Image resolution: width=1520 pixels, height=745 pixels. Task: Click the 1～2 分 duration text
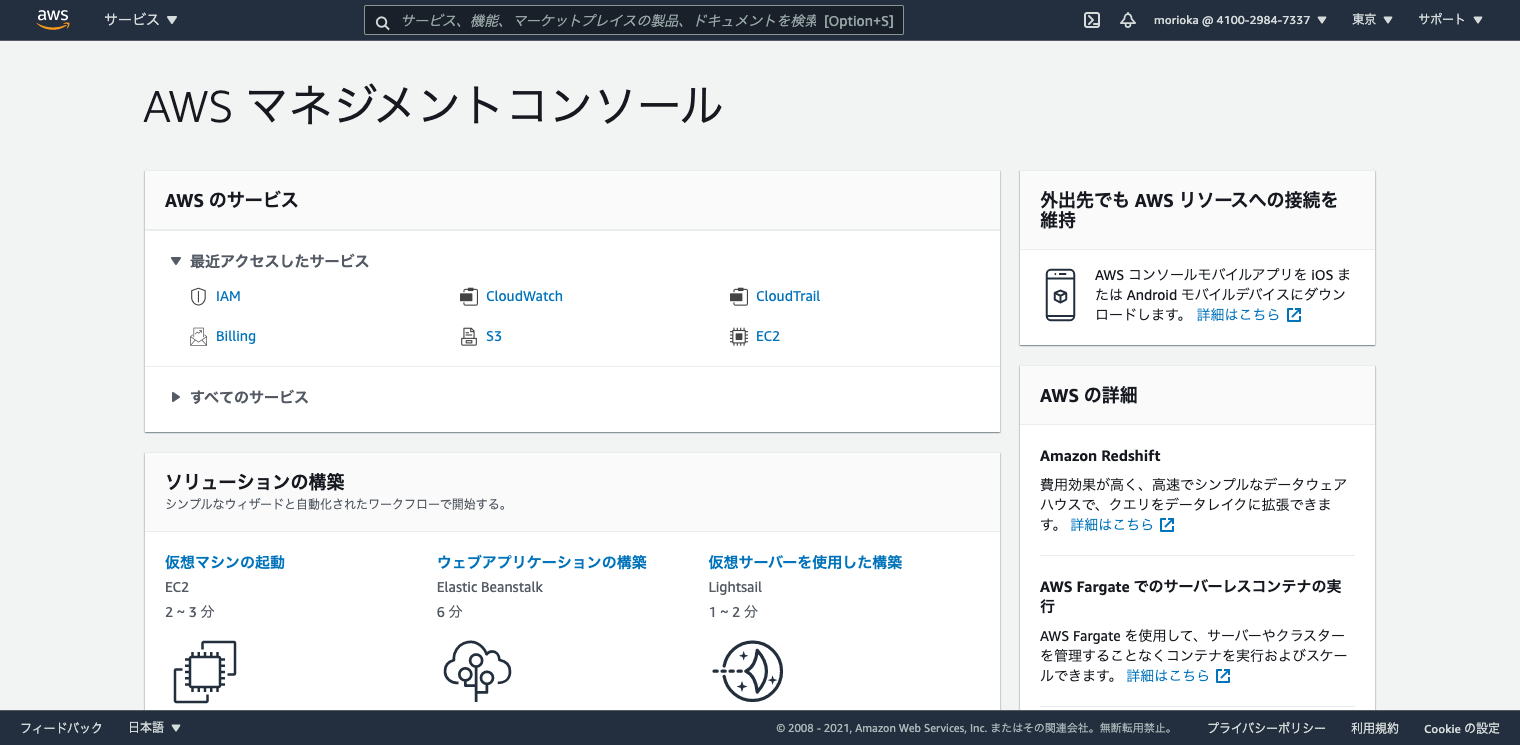[x=733, y=612]
